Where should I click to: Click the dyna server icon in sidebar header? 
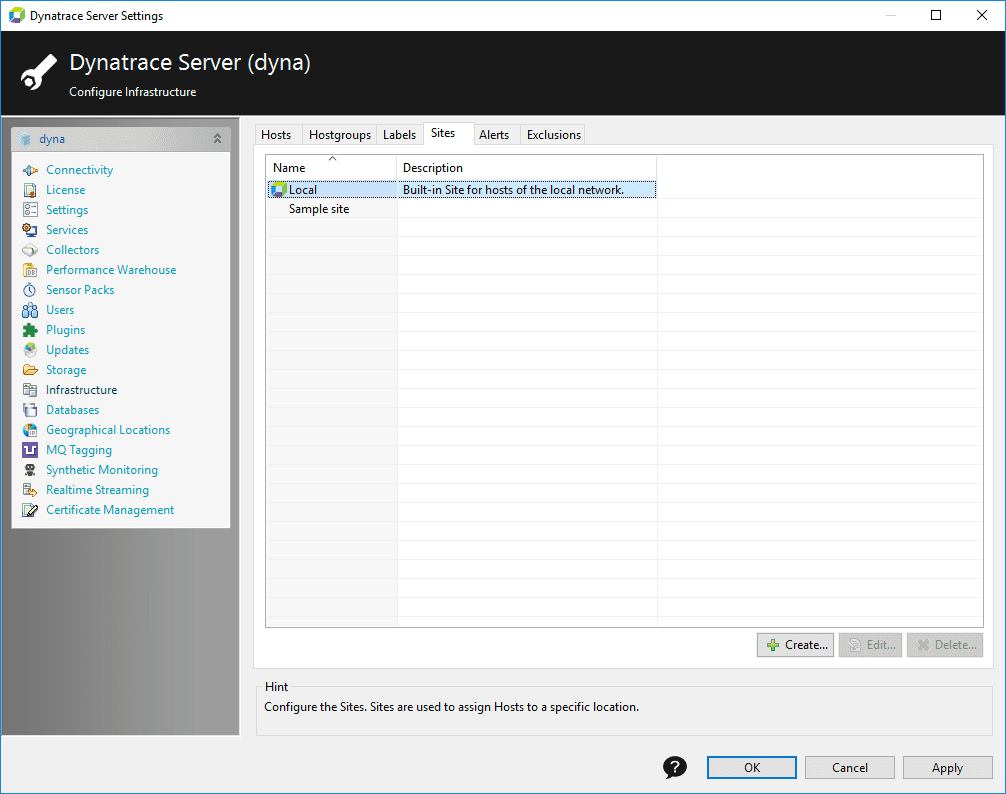pyautogui.click(x=26, y=139)
